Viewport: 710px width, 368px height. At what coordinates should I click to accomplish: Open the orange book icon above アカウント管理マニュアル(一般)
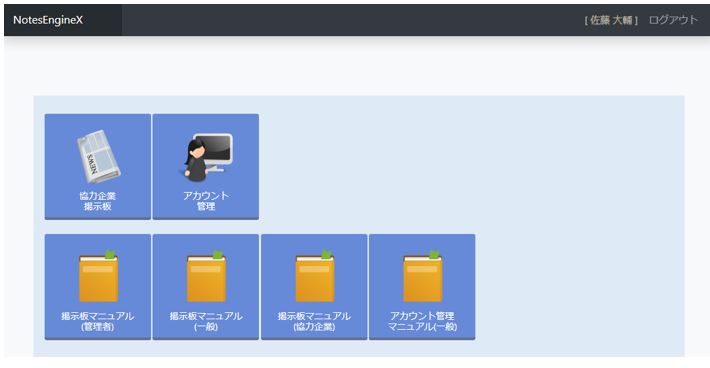tap(423, 276)
